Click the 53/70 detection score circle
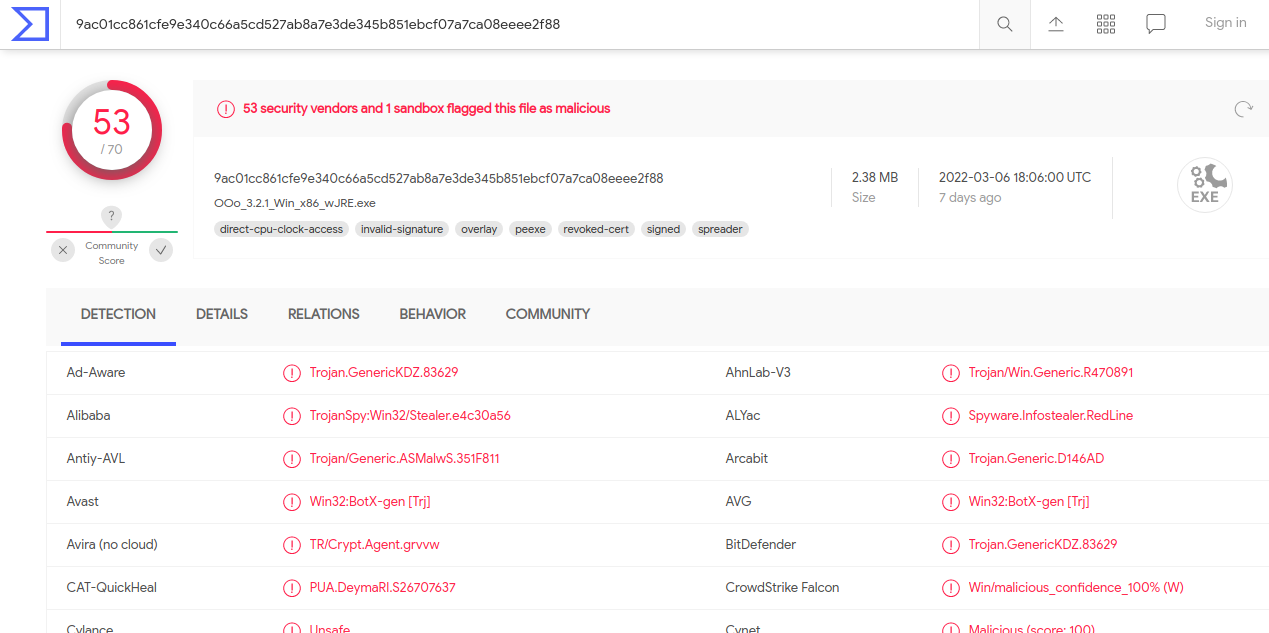 tap(111, 130)
